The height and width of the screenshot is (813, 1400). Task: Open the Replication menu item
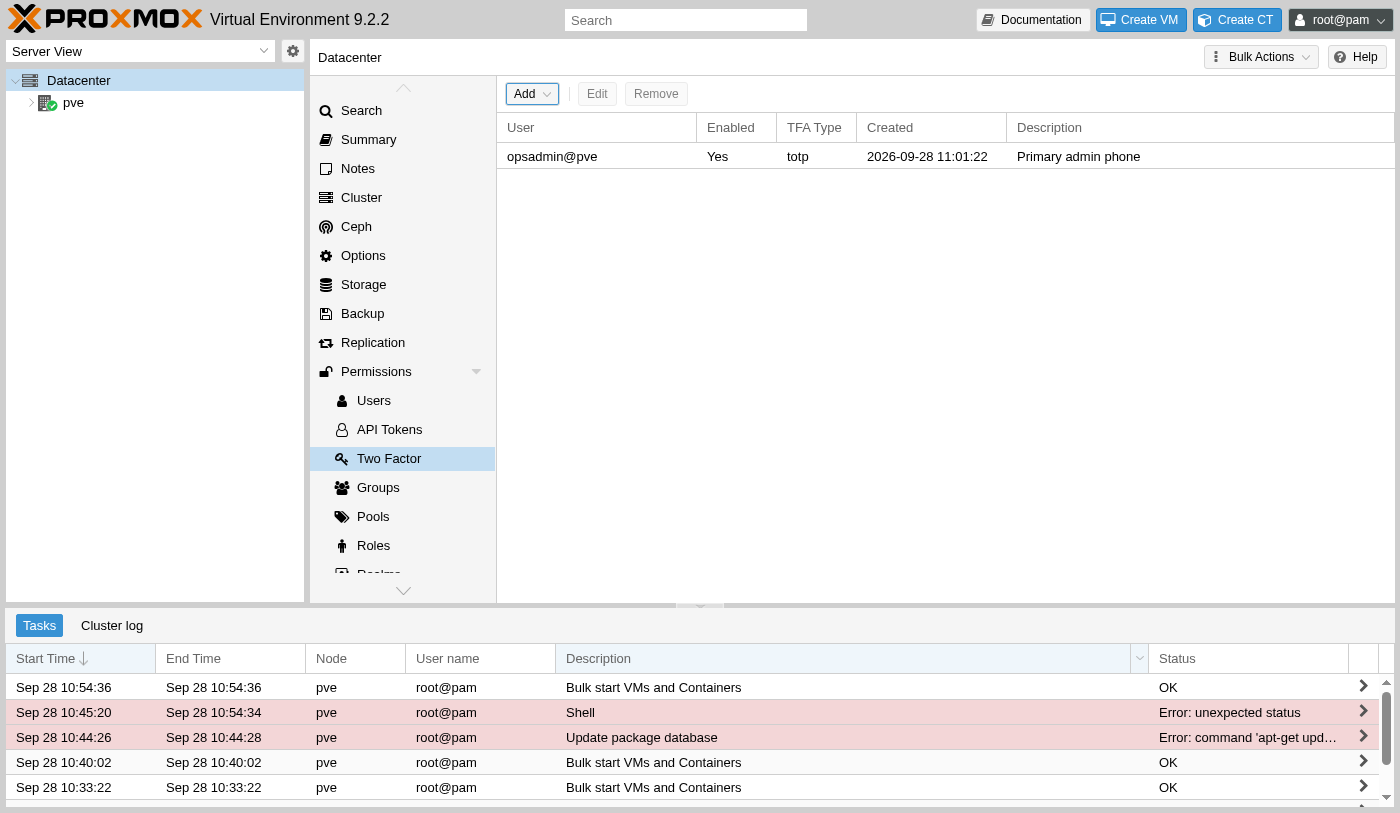pos(403,343)
